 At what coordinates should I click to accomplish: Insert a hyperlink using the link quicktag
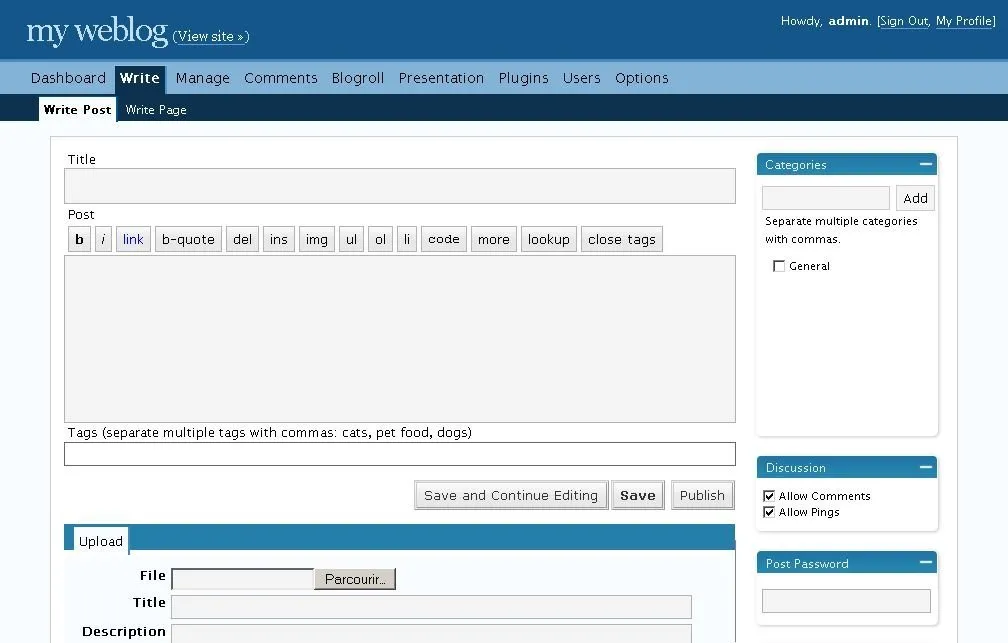[x=132, y=239]
